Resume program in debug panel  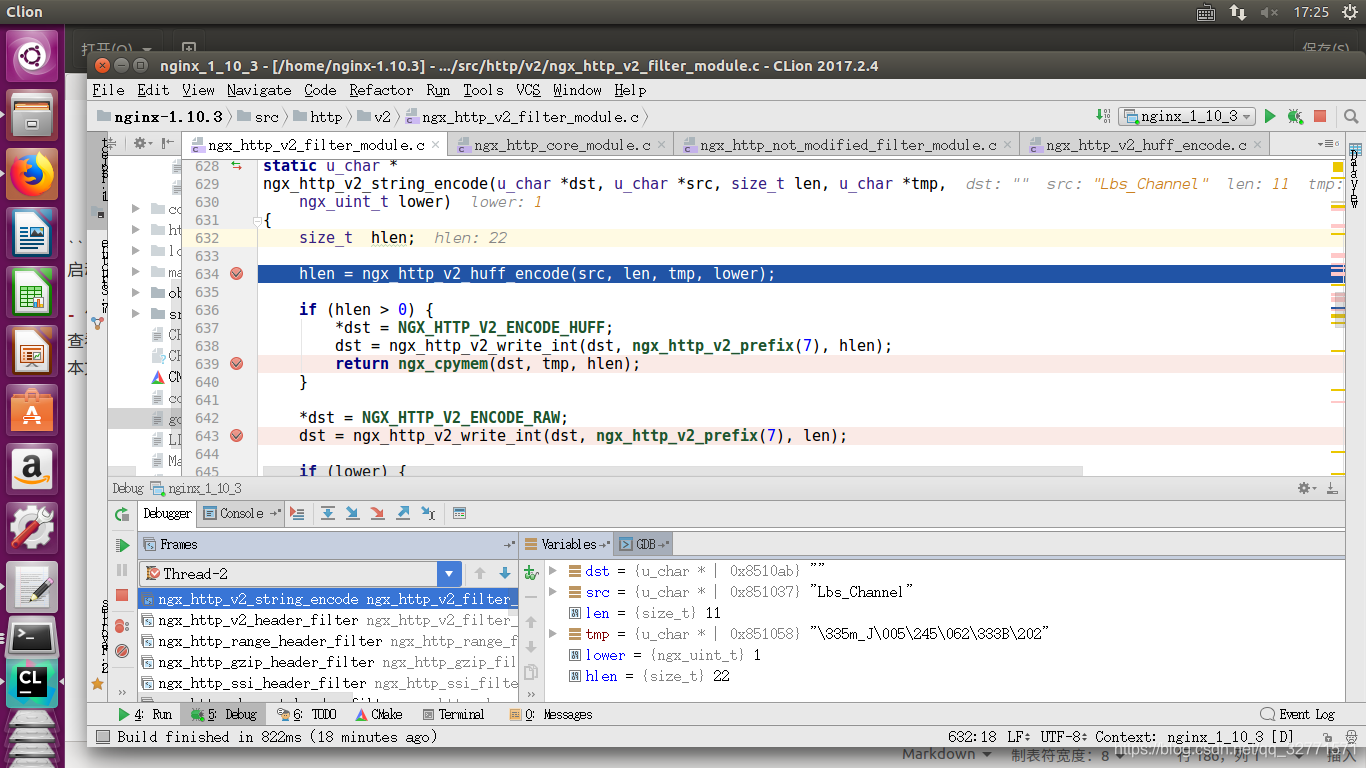tap(122, 545)
